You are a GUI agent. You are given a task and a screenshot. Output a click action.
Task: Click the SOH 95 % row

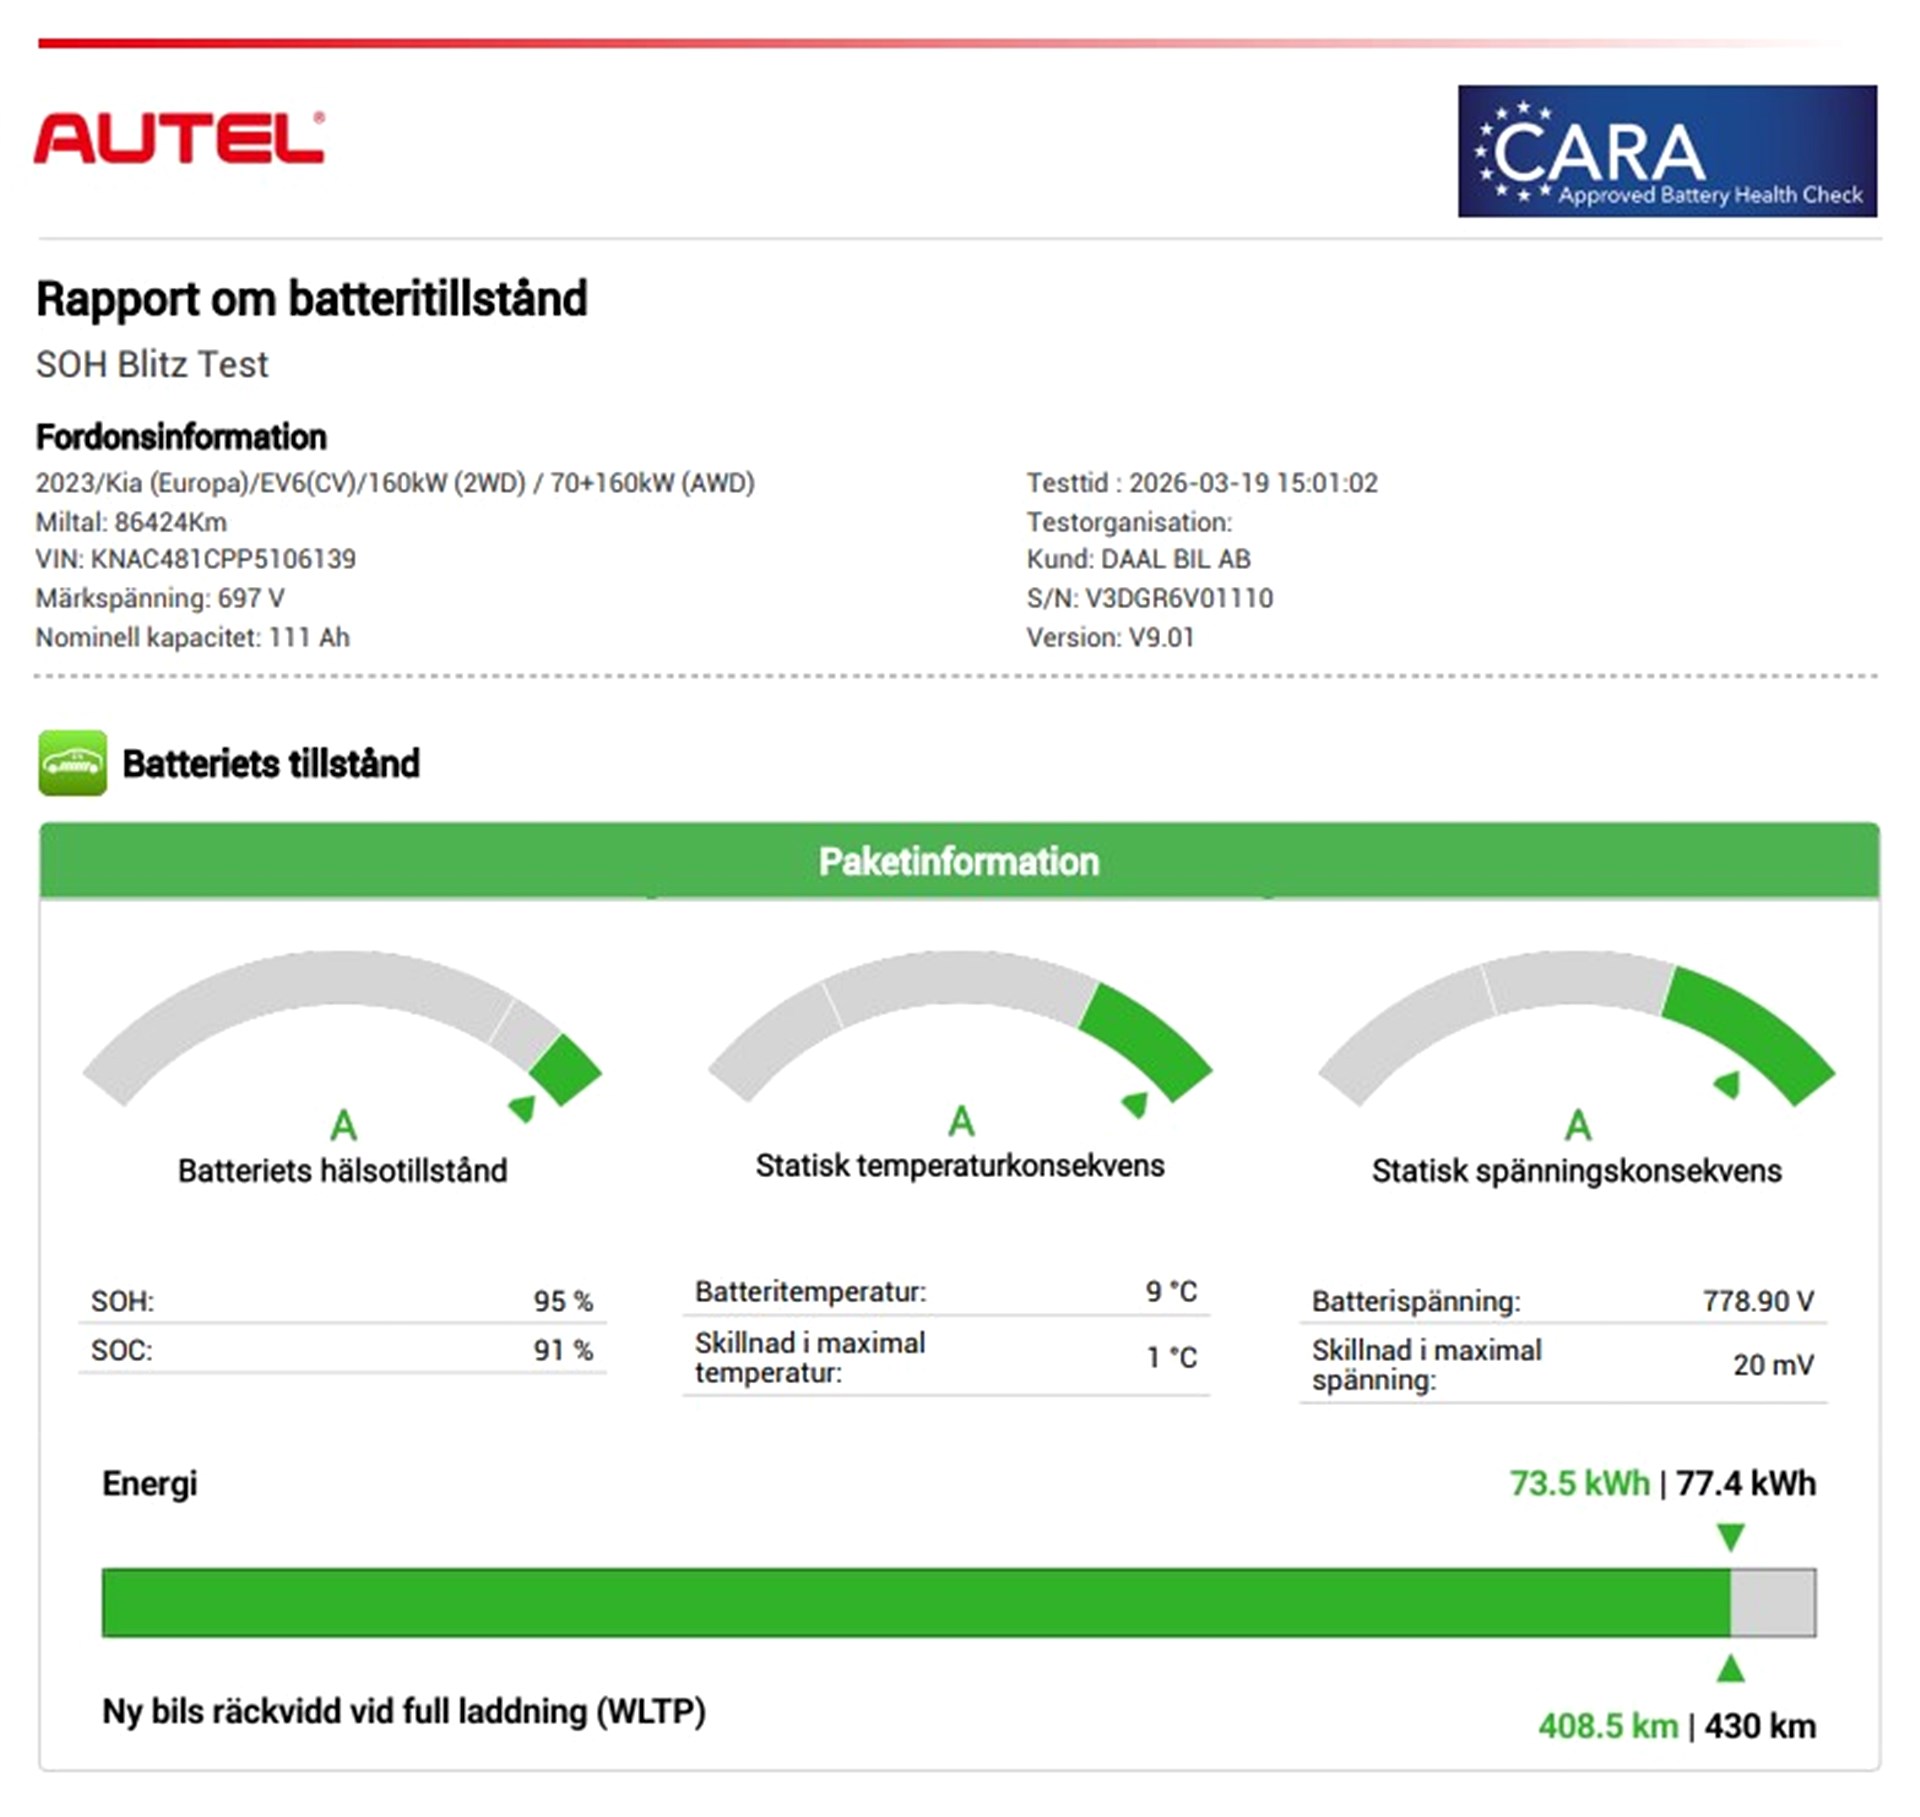coord(341,1301)
